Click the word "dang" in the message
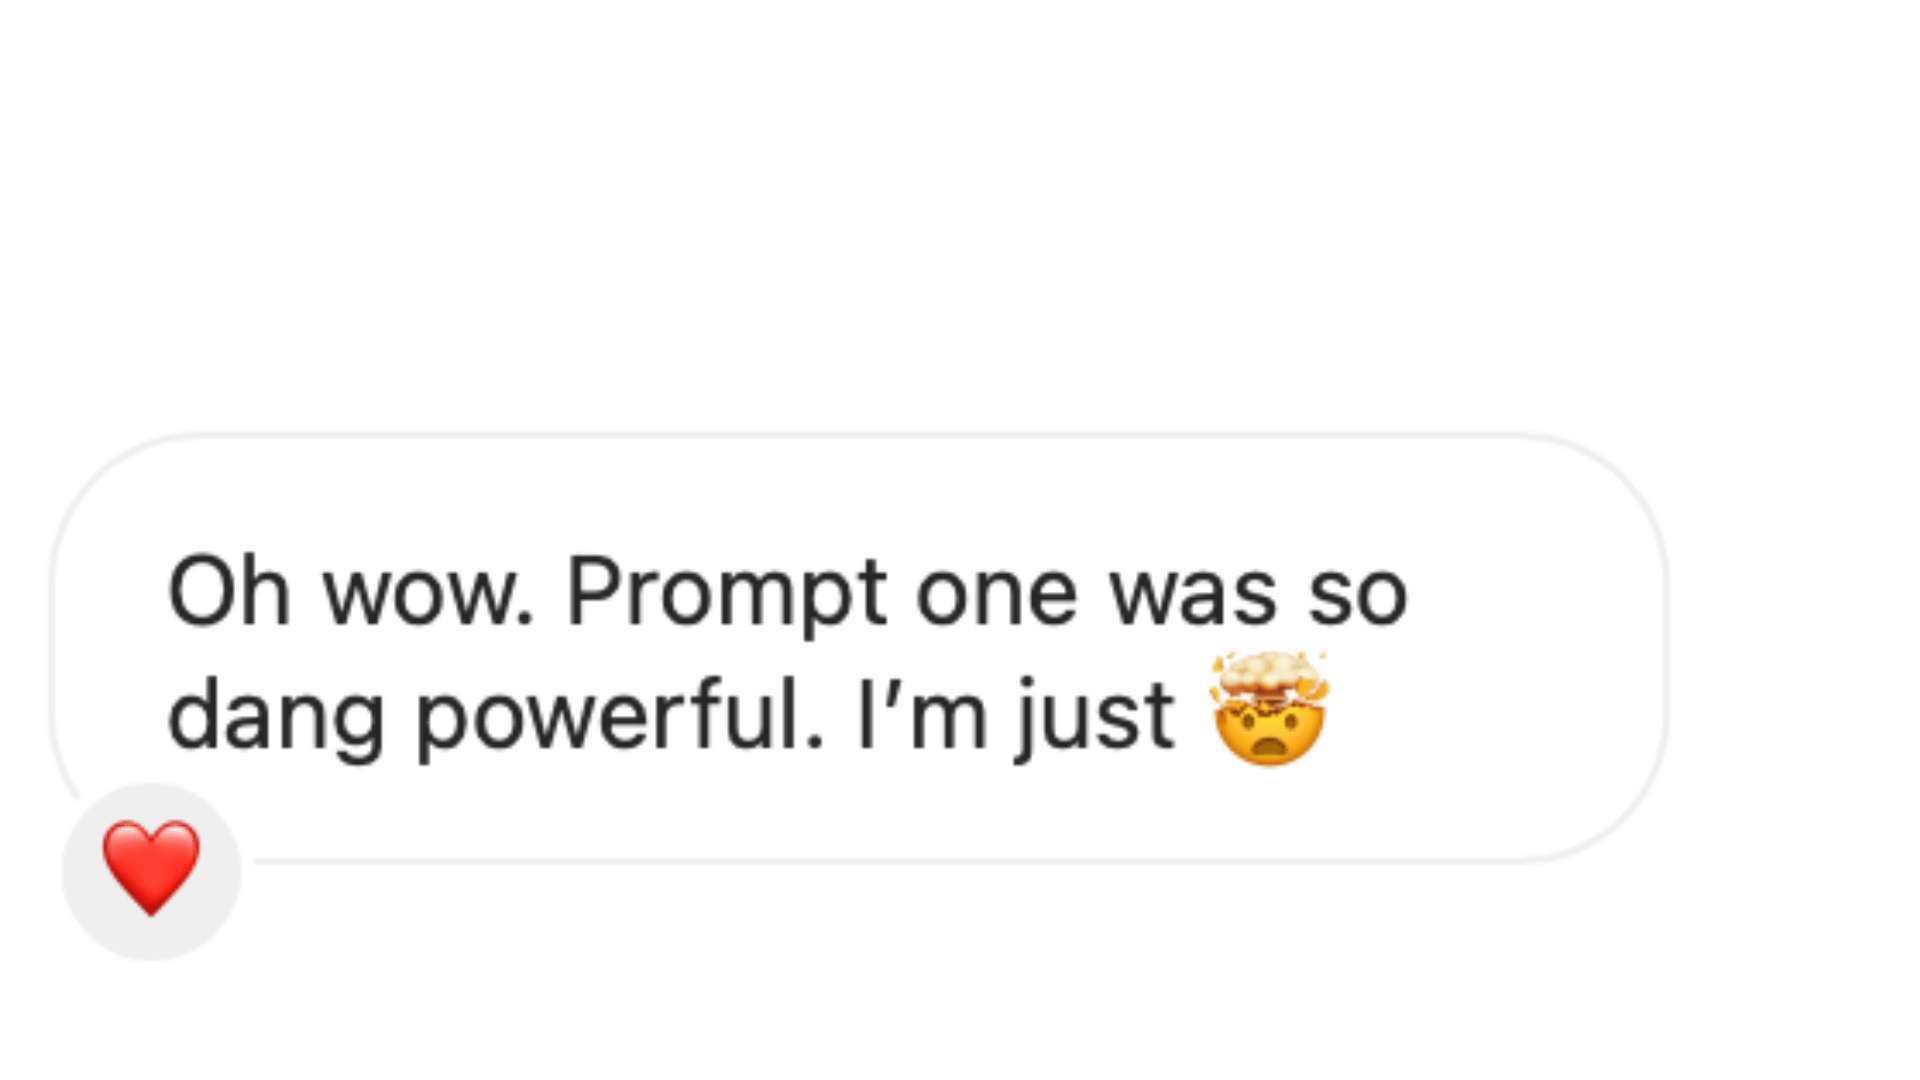1920x1080 pixels. (275, 716)
